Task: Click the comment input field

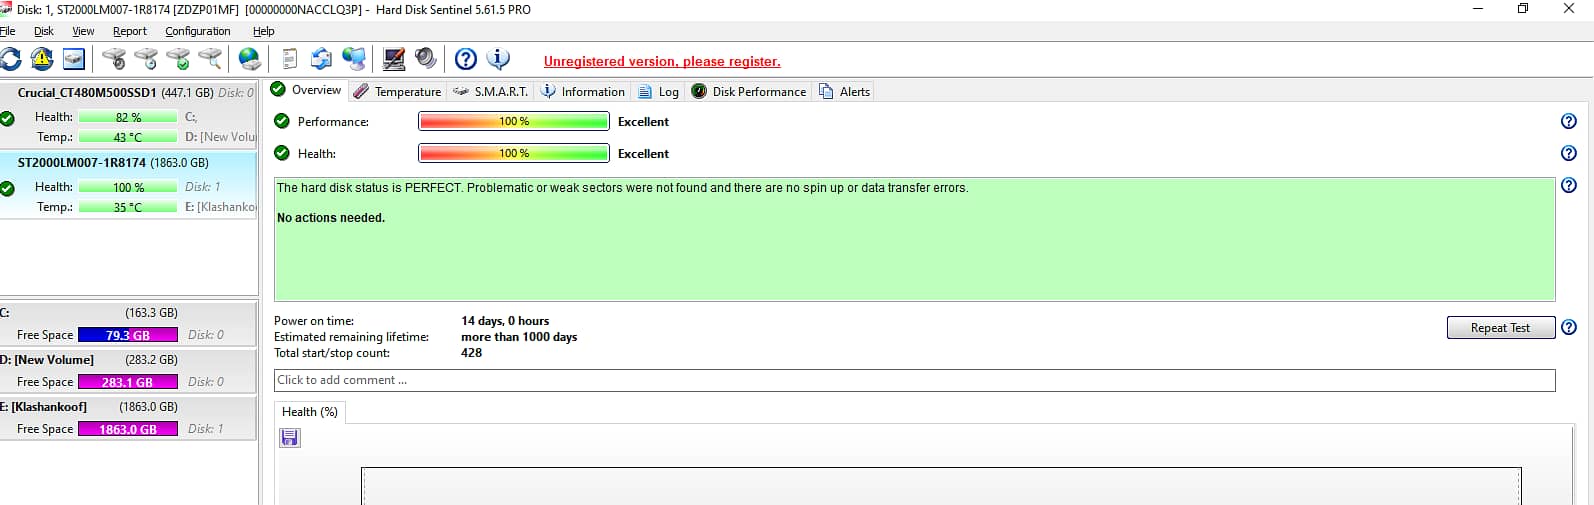Action: (914, 380)
